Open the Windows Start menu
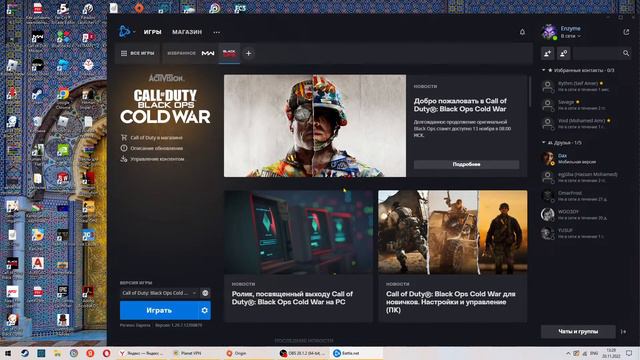Viewport: 640px width, 360px height. point(8,353)
